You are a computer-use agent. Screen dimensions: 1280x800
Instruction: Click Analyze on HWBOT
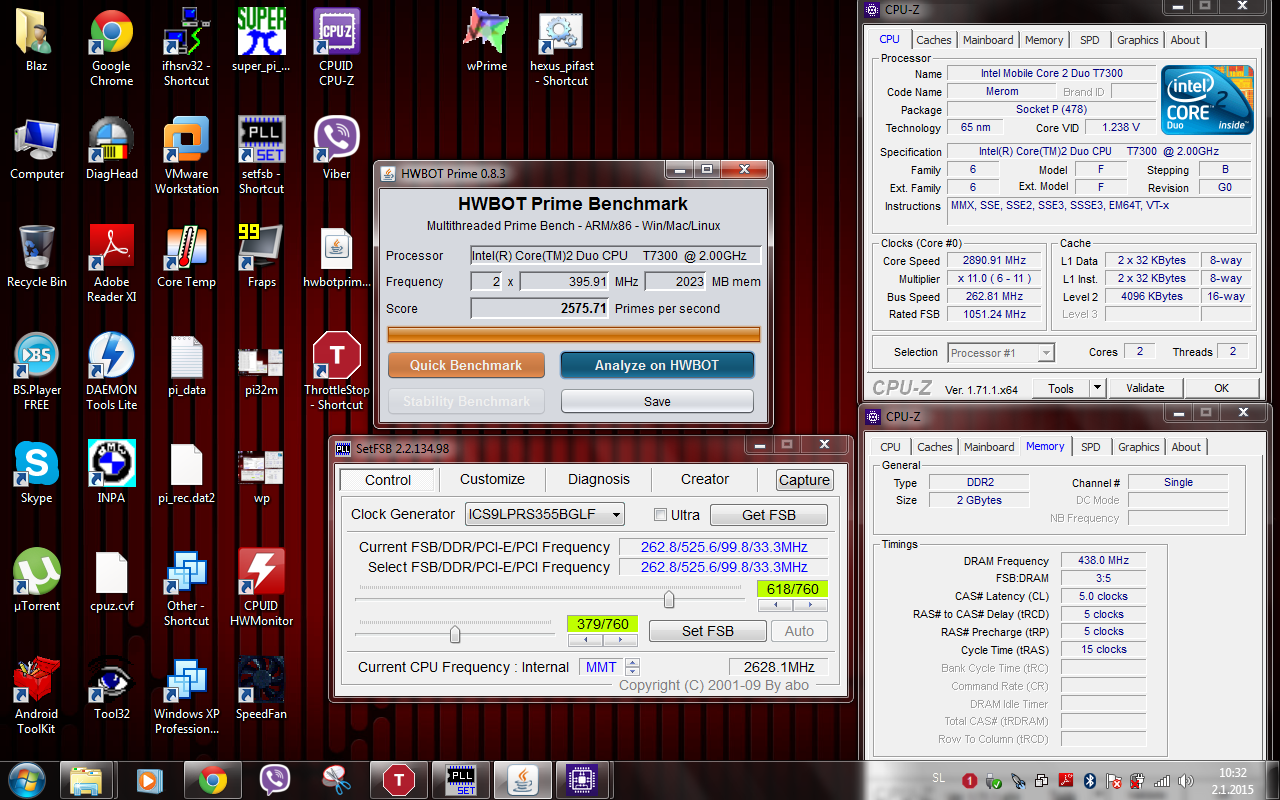[657, 365]
